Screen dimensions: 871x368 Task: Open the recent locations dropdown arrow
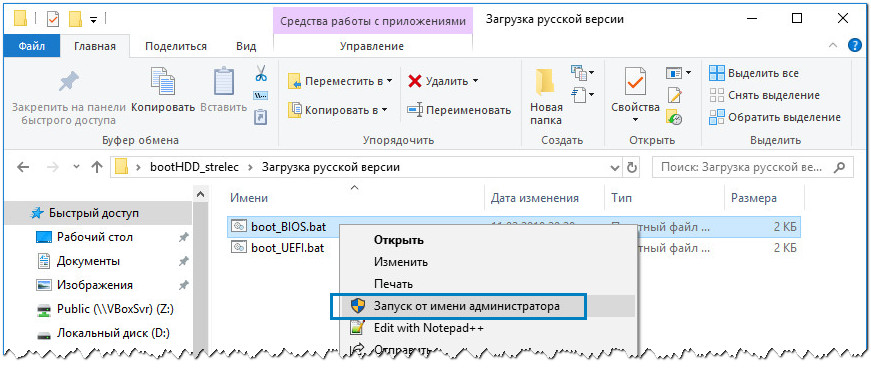[76, 167]
